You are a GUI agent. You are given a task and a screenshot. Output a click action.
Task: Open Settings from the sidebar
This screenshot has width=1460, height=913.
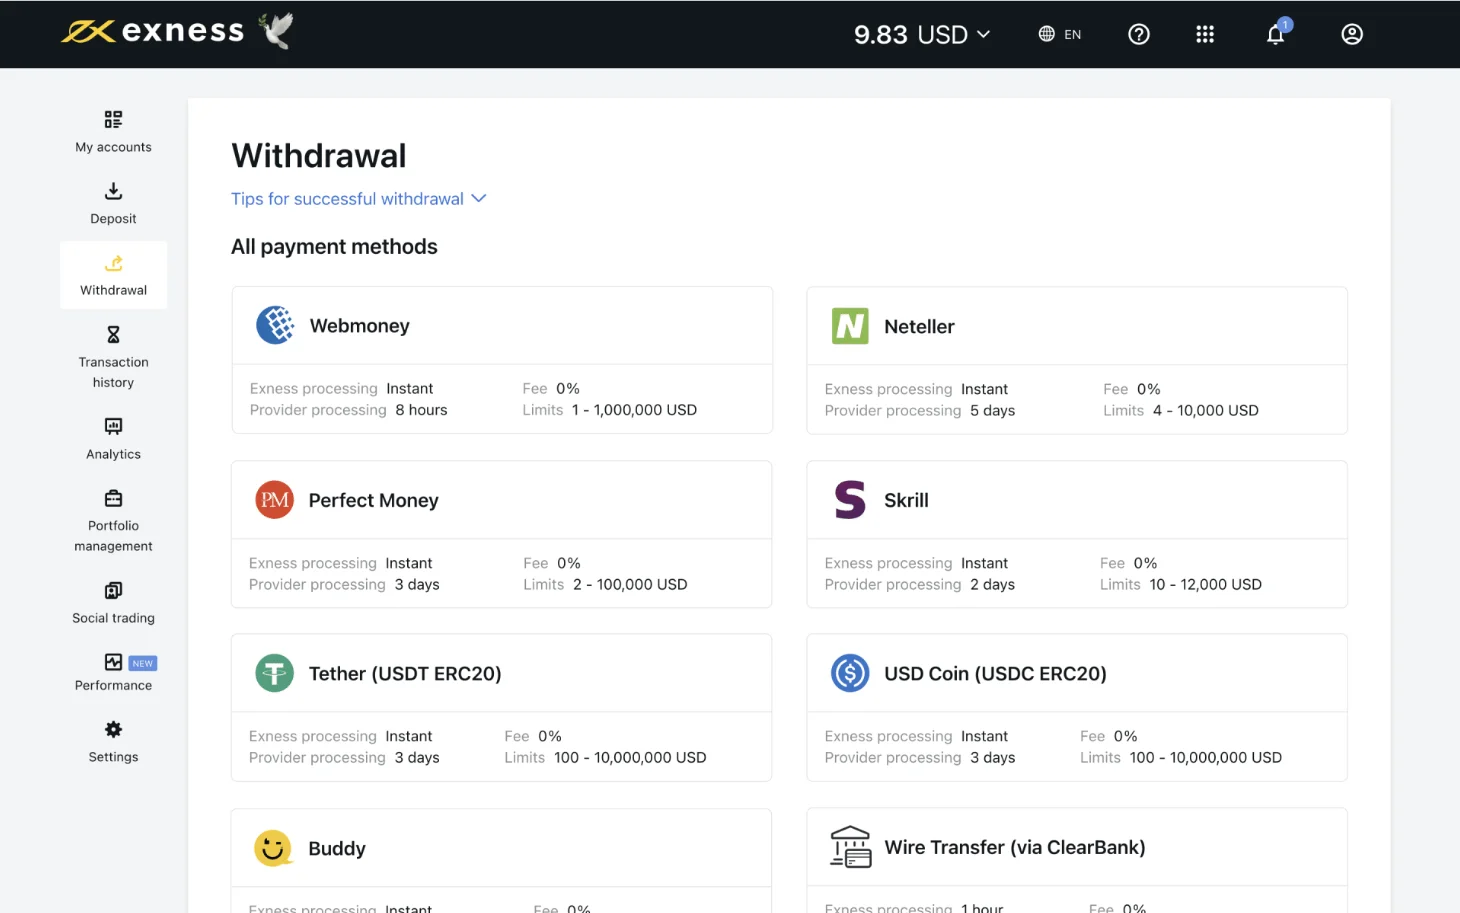tap(113, 742)
